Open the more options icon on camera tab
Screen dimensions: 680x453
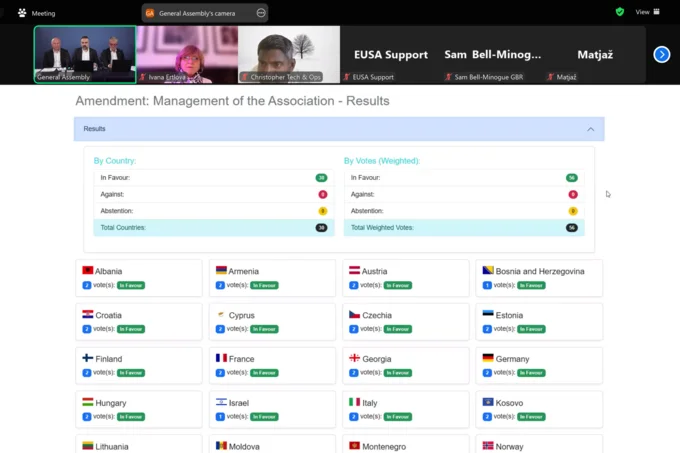261,13
